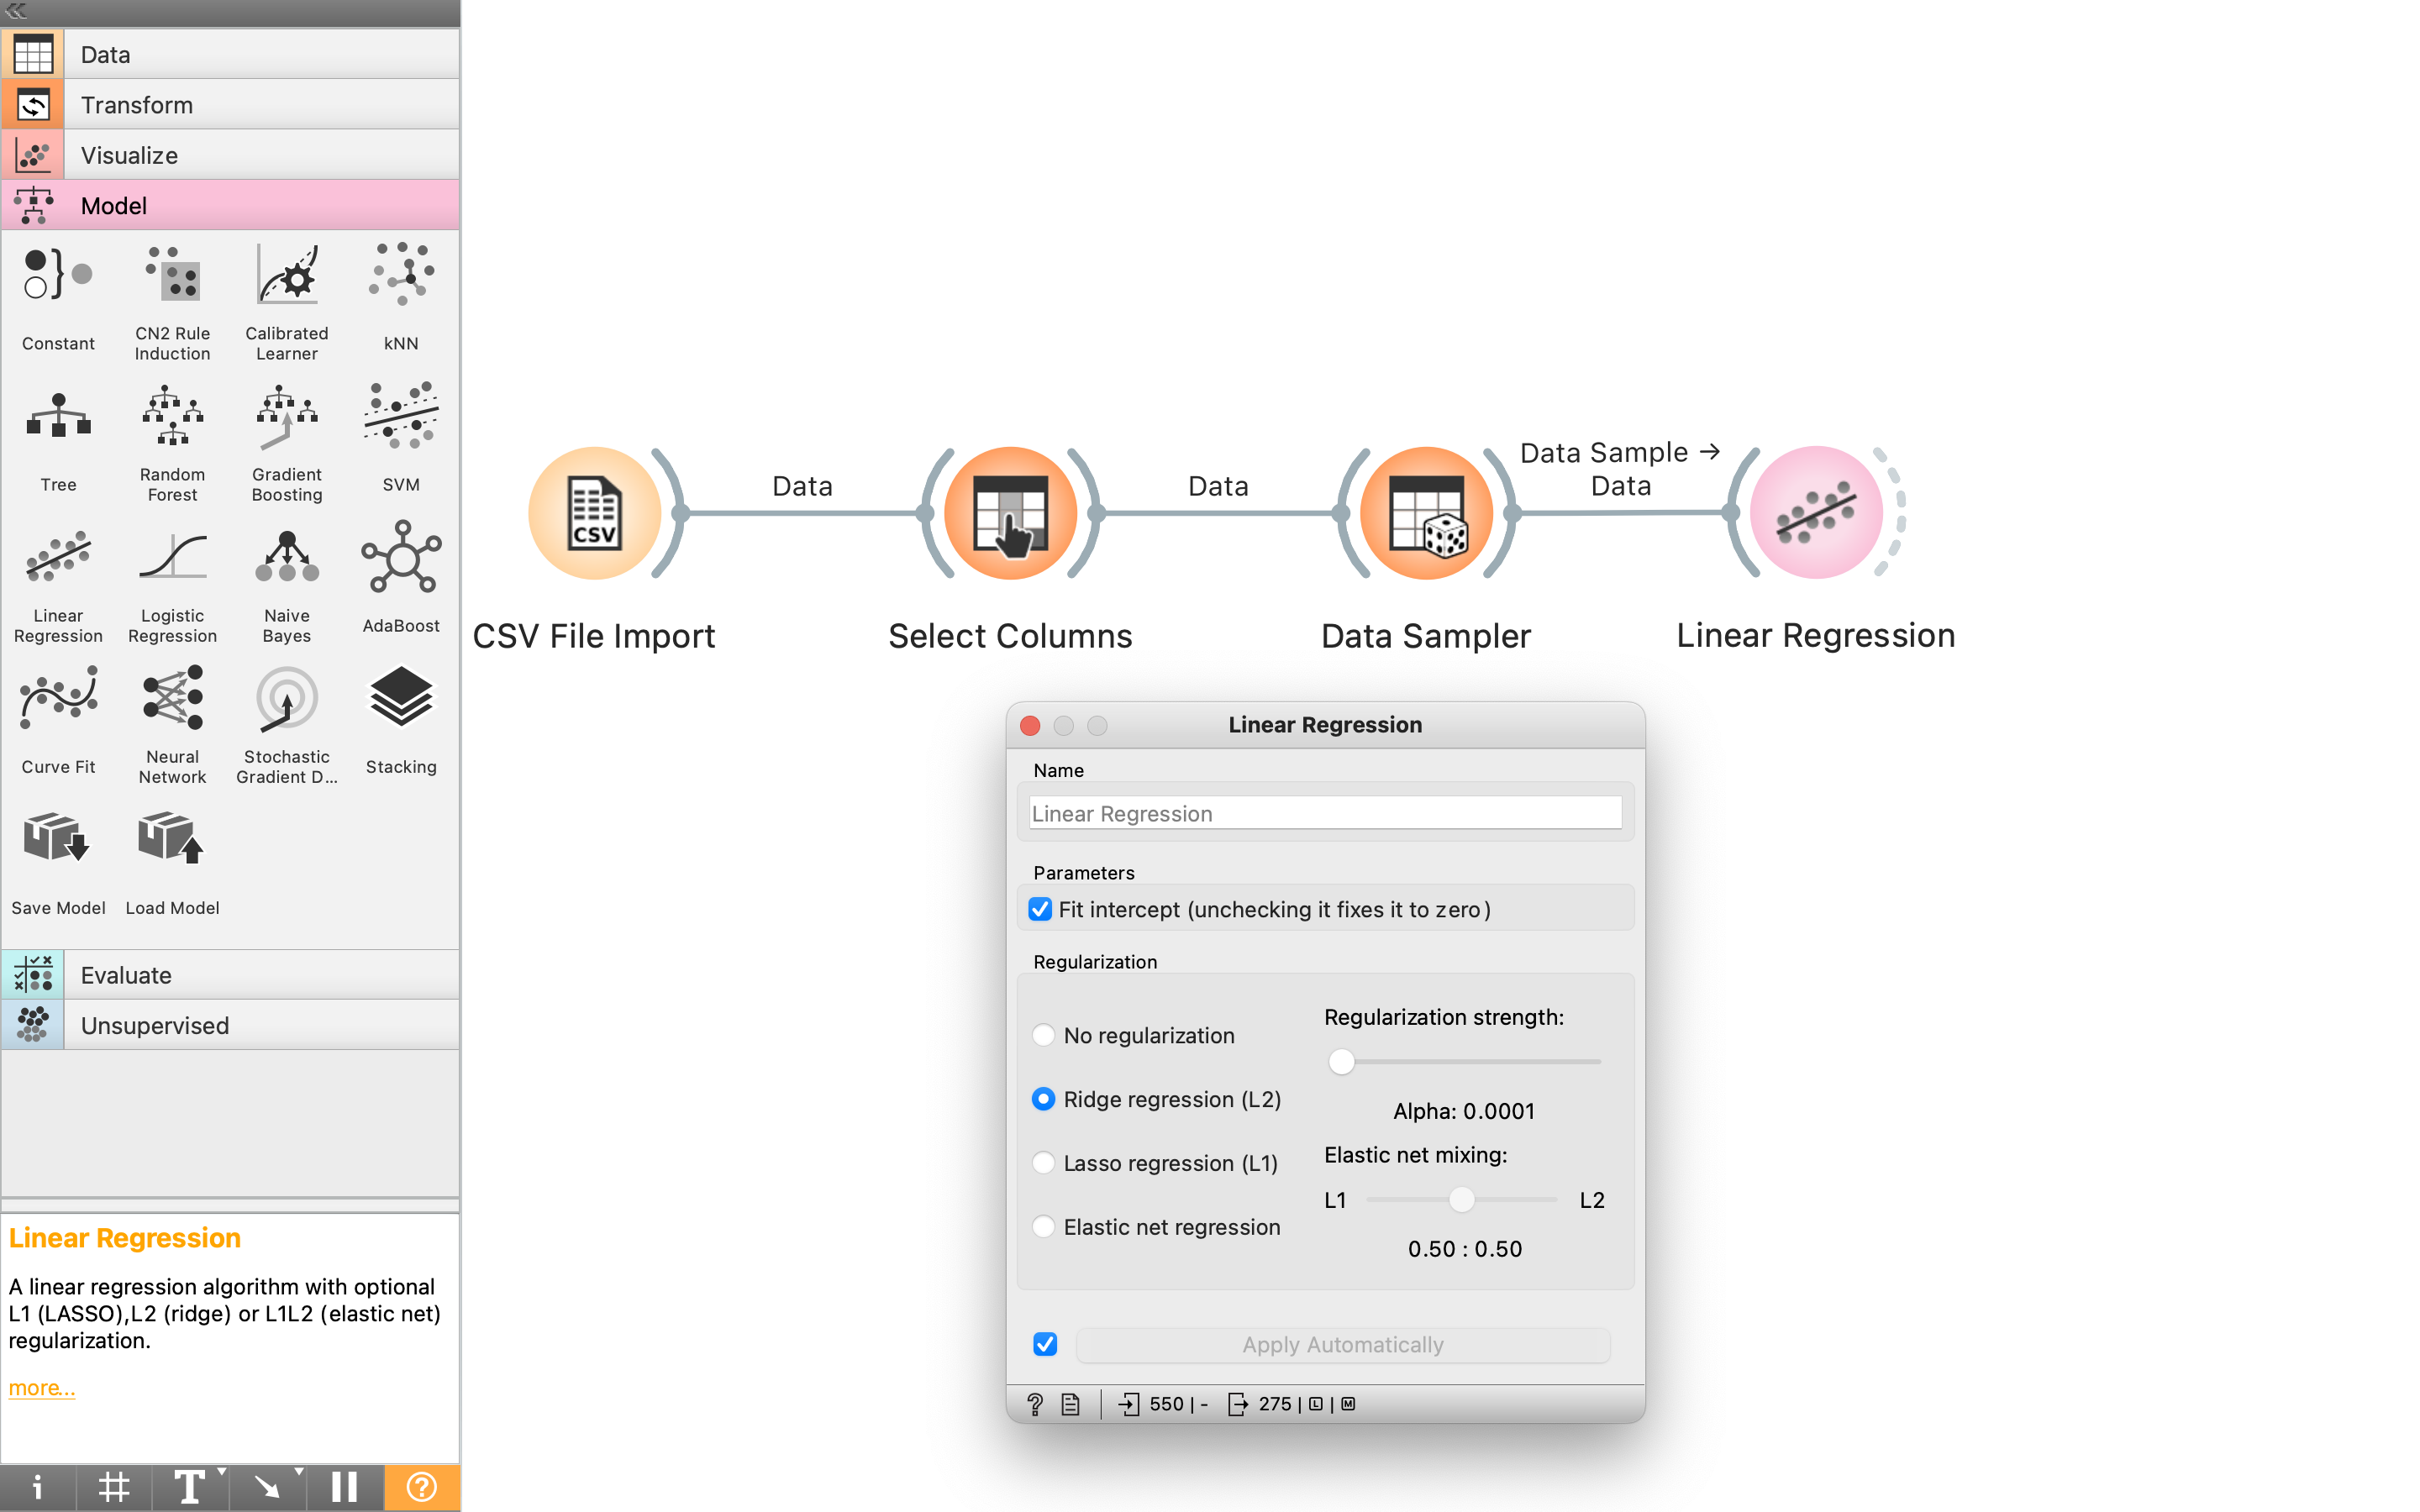2420x1512 pixels.
Task: Select the Tree widget in the Model panel
Action: point(57,415)
